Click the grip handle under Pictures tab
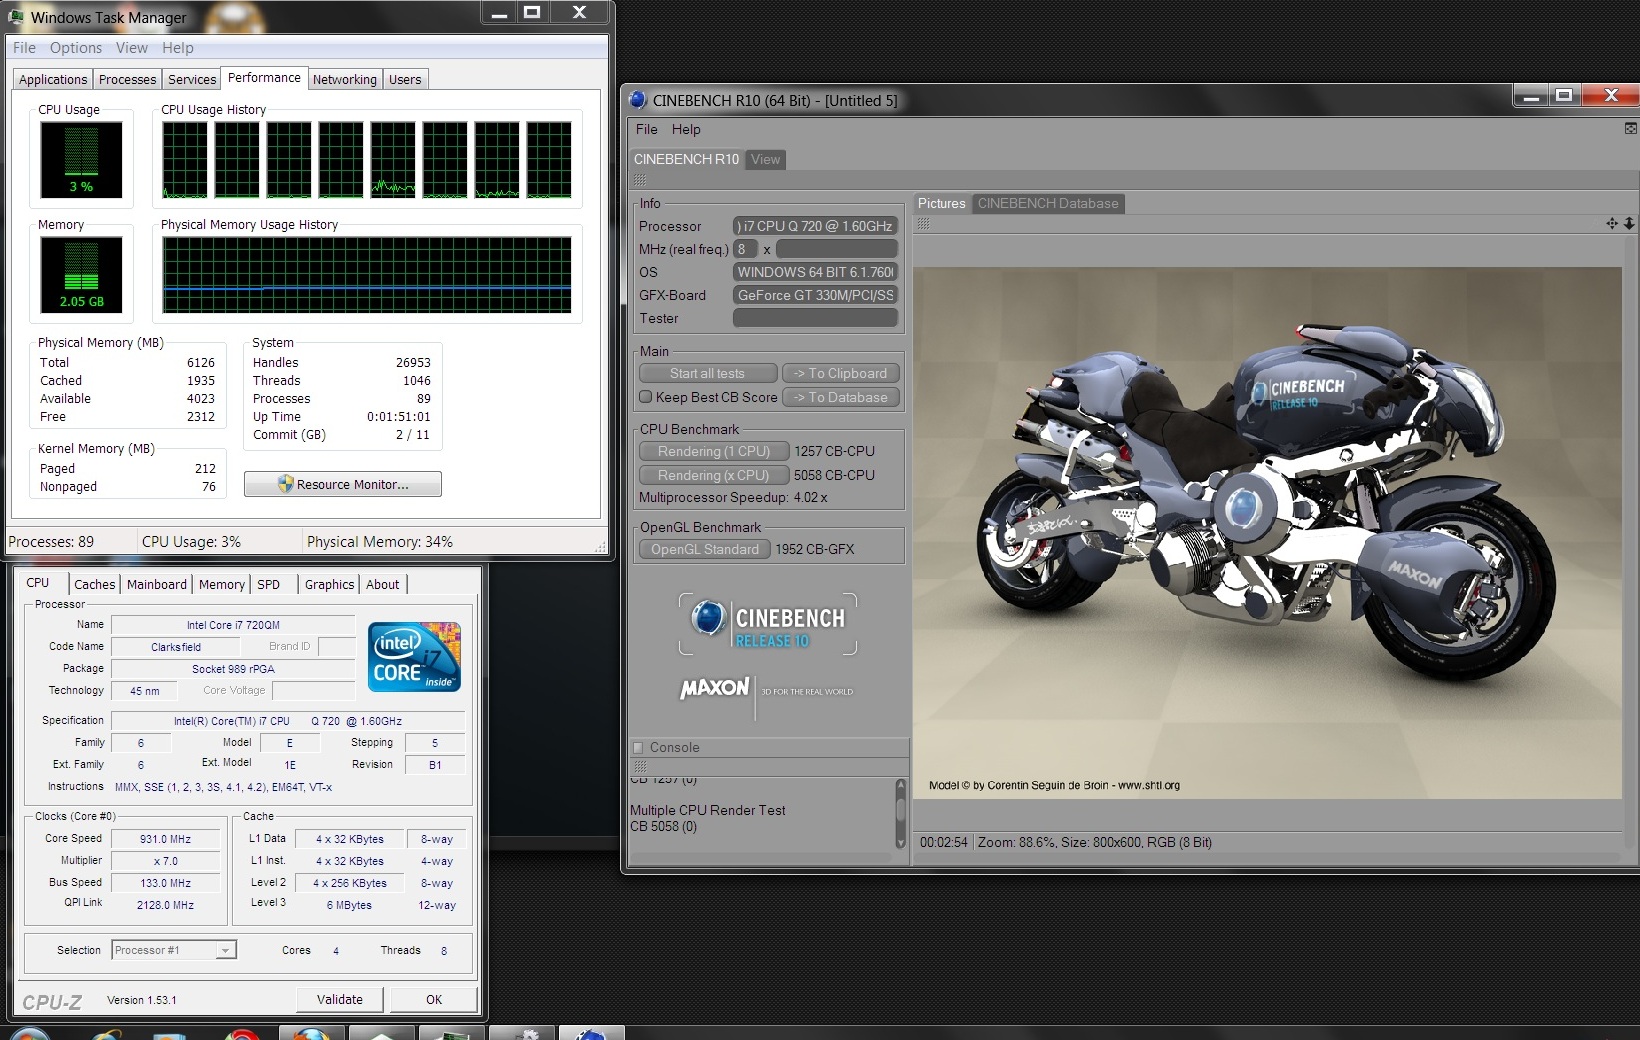The image size is (1640, 1040). tap(923, 224)
